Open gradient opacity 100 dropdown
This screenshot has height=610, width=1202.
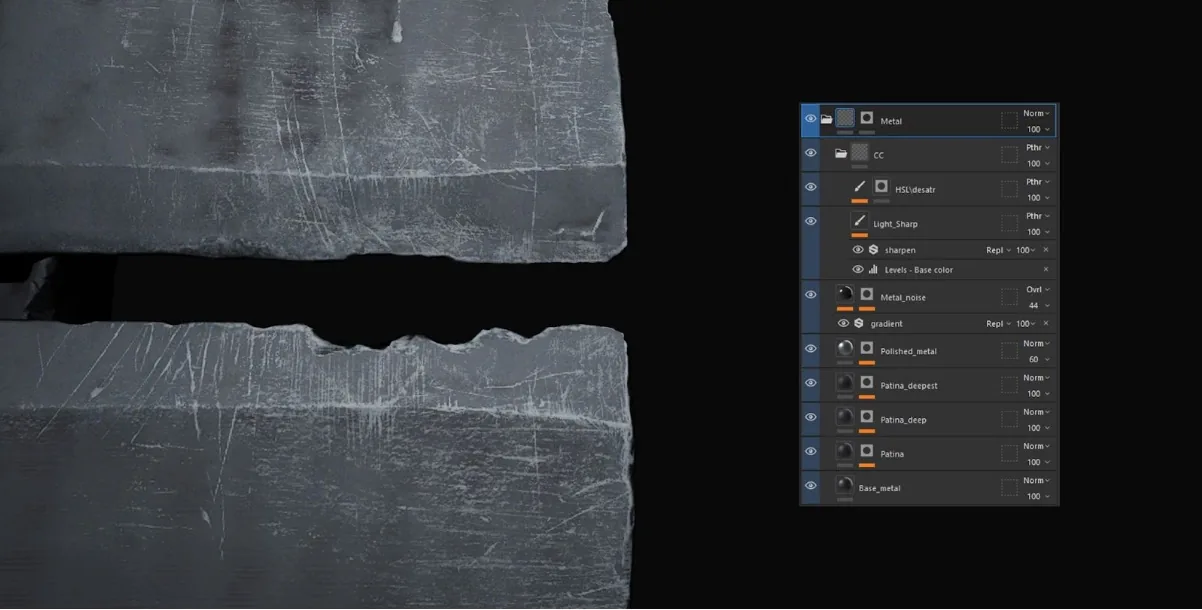point(1026,324)
